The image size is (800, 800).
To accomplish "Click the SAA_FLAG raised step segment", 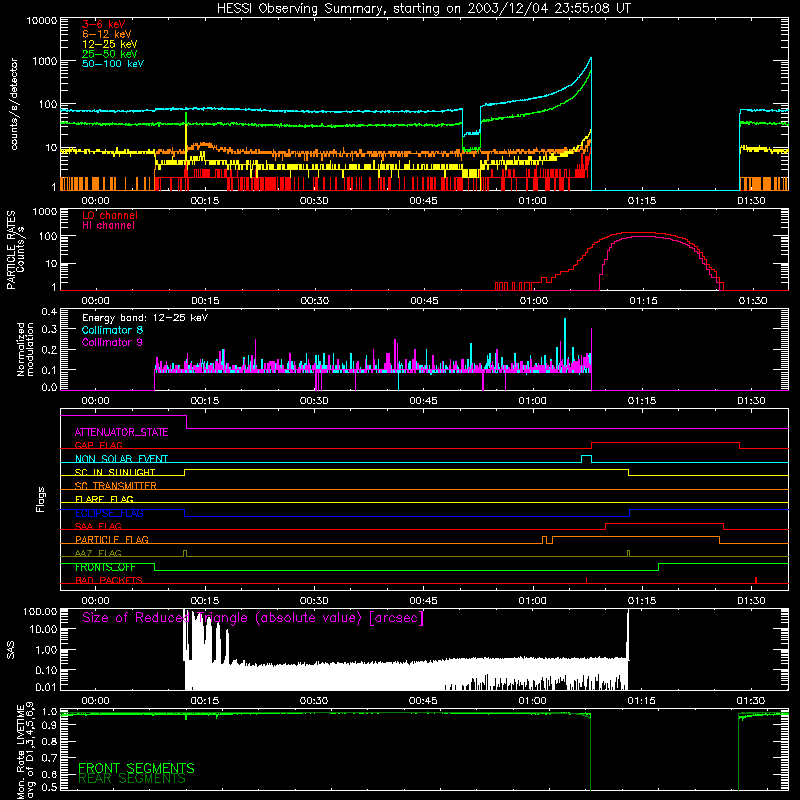I will [x=664, y=524].
